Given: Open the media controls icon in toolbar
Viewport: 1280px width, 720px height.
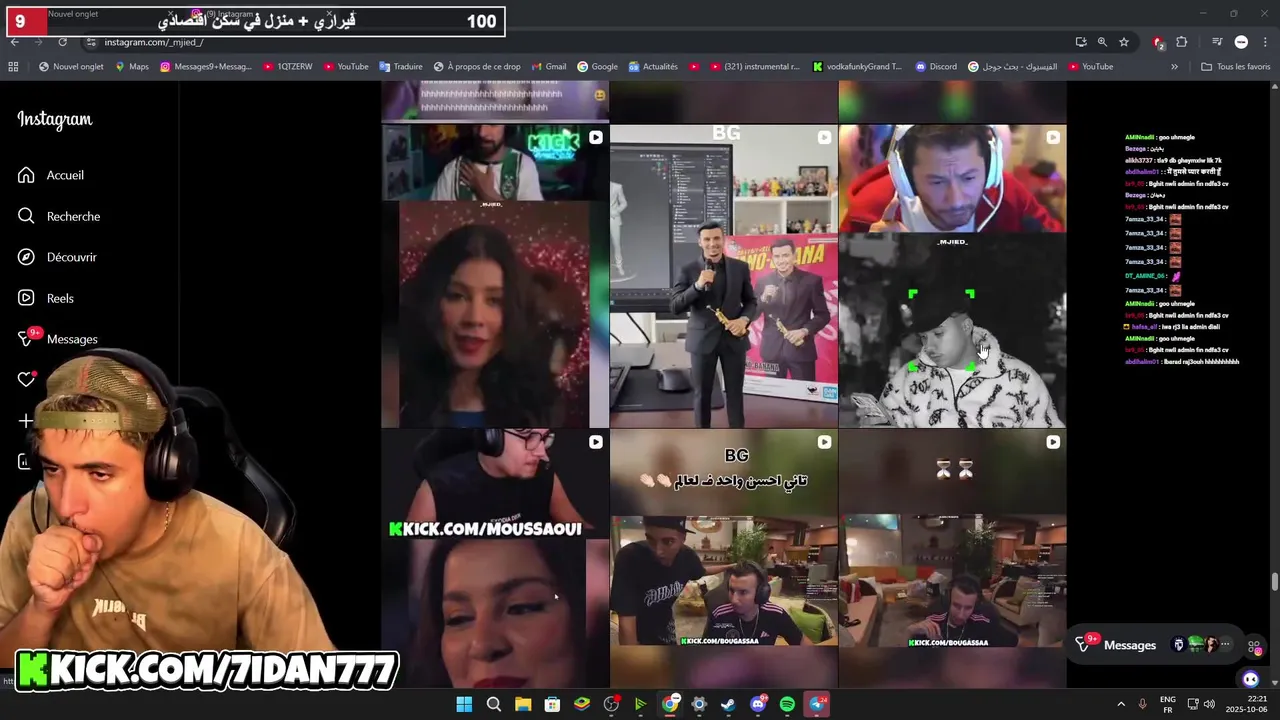Looking at the screenshot, I should 1217,42.
